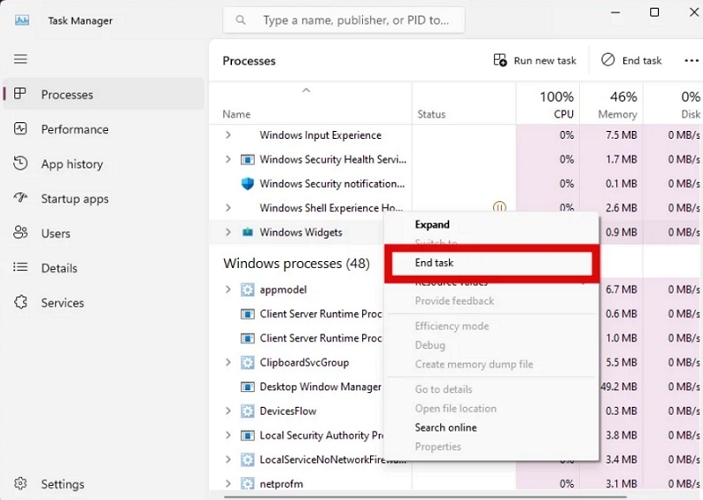Sort by the Disk column header
The height and width of the screenshot is (500, 703).
click(x=673, y=104)
